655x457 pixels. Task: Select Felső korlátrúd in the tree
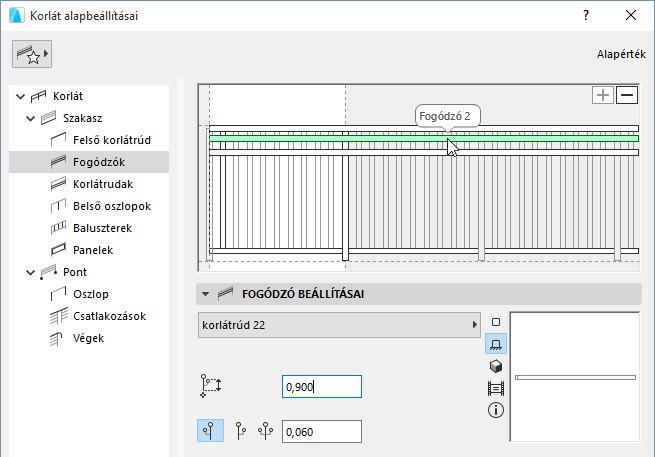point(89,140)
